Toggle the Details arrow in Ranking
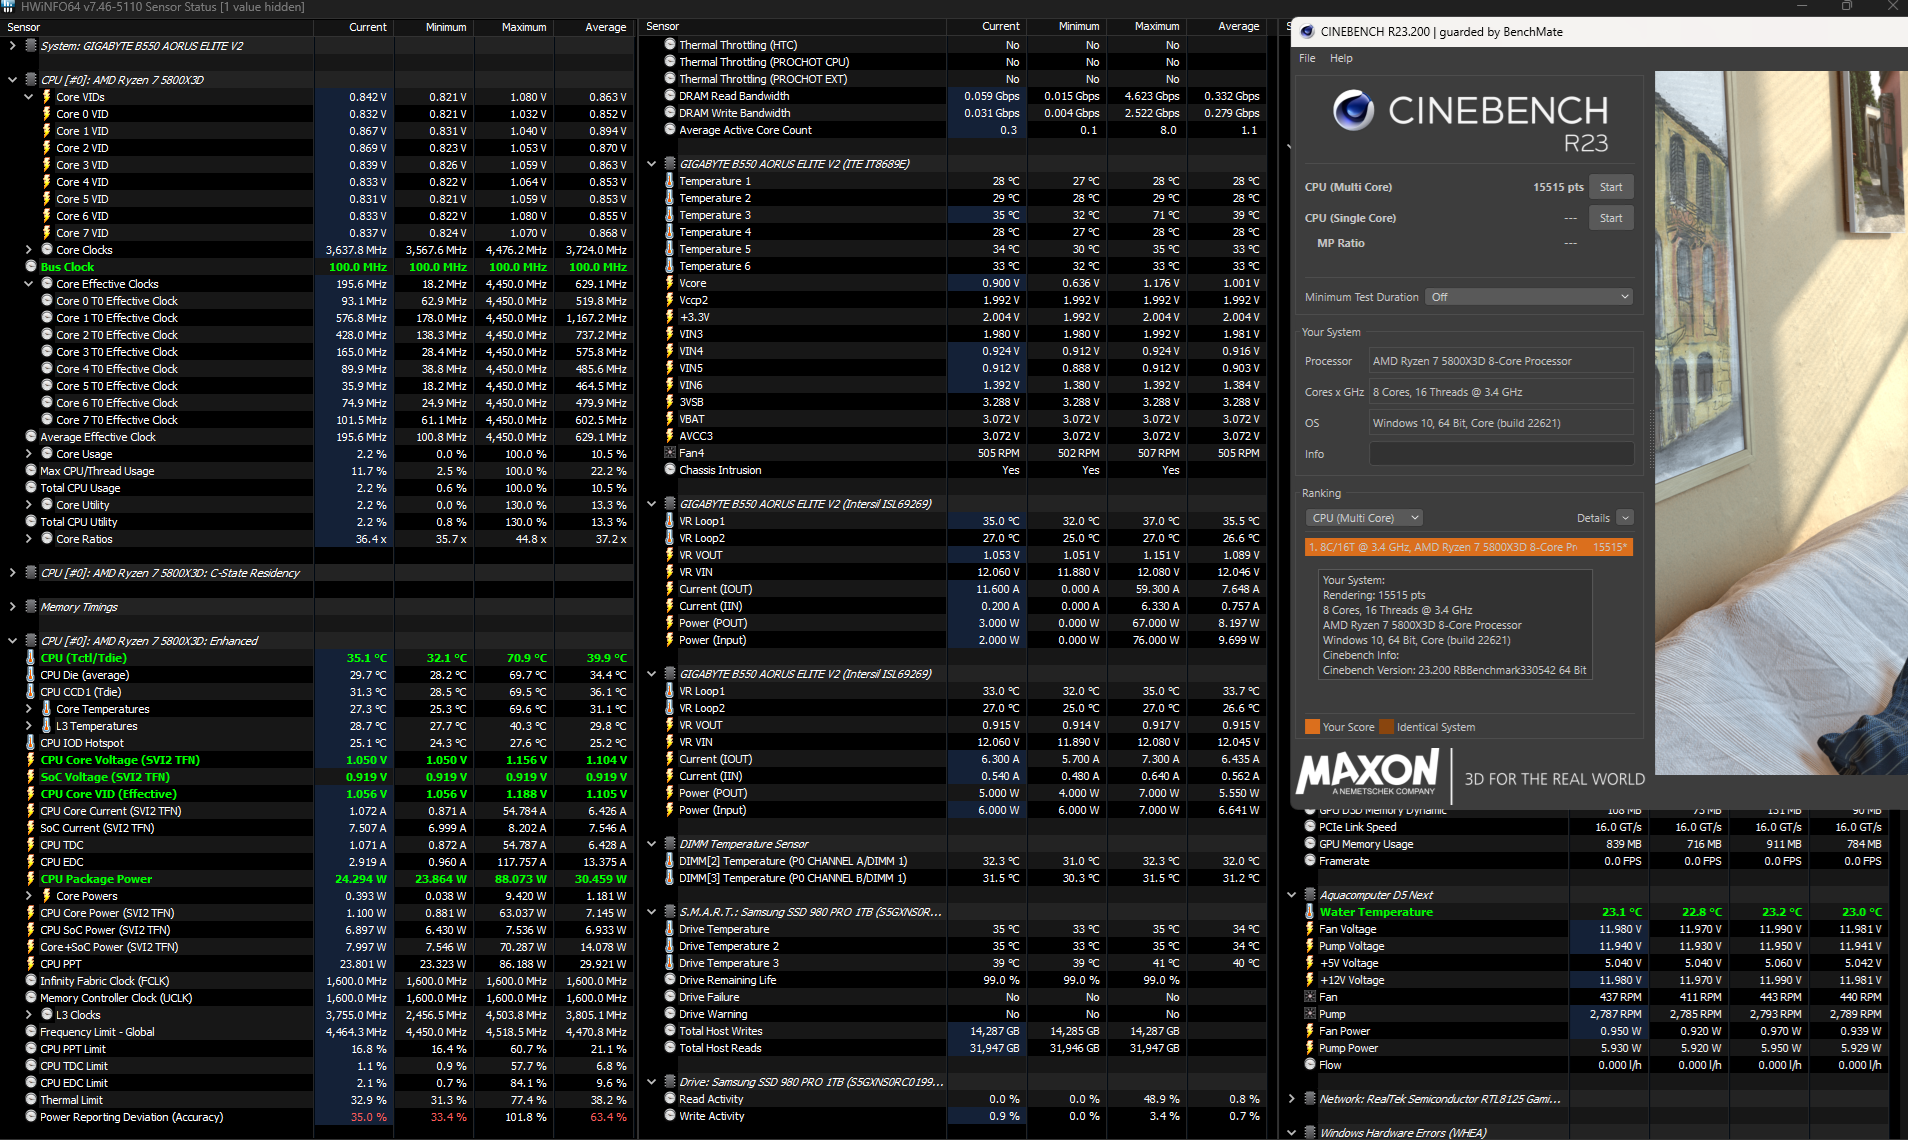 (x=1625, y=518)
